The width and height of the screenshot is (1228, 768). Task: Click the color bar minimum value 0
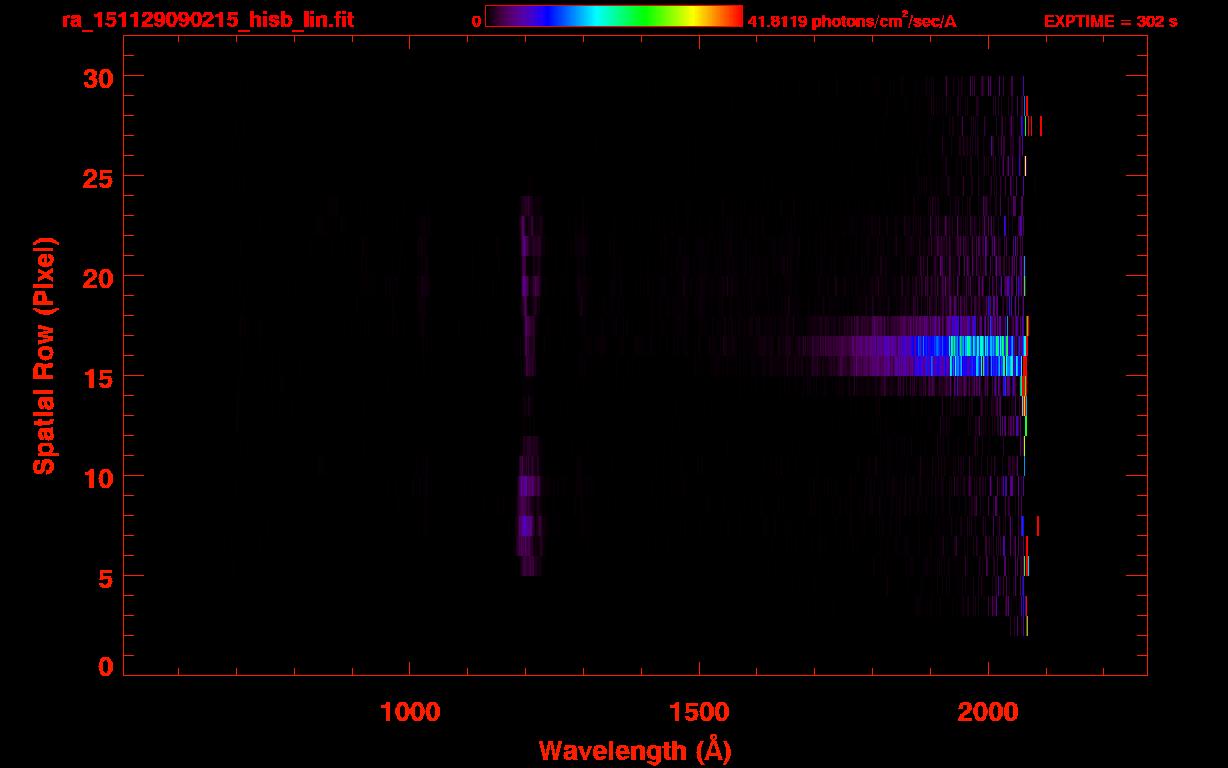tap(477, 21)
